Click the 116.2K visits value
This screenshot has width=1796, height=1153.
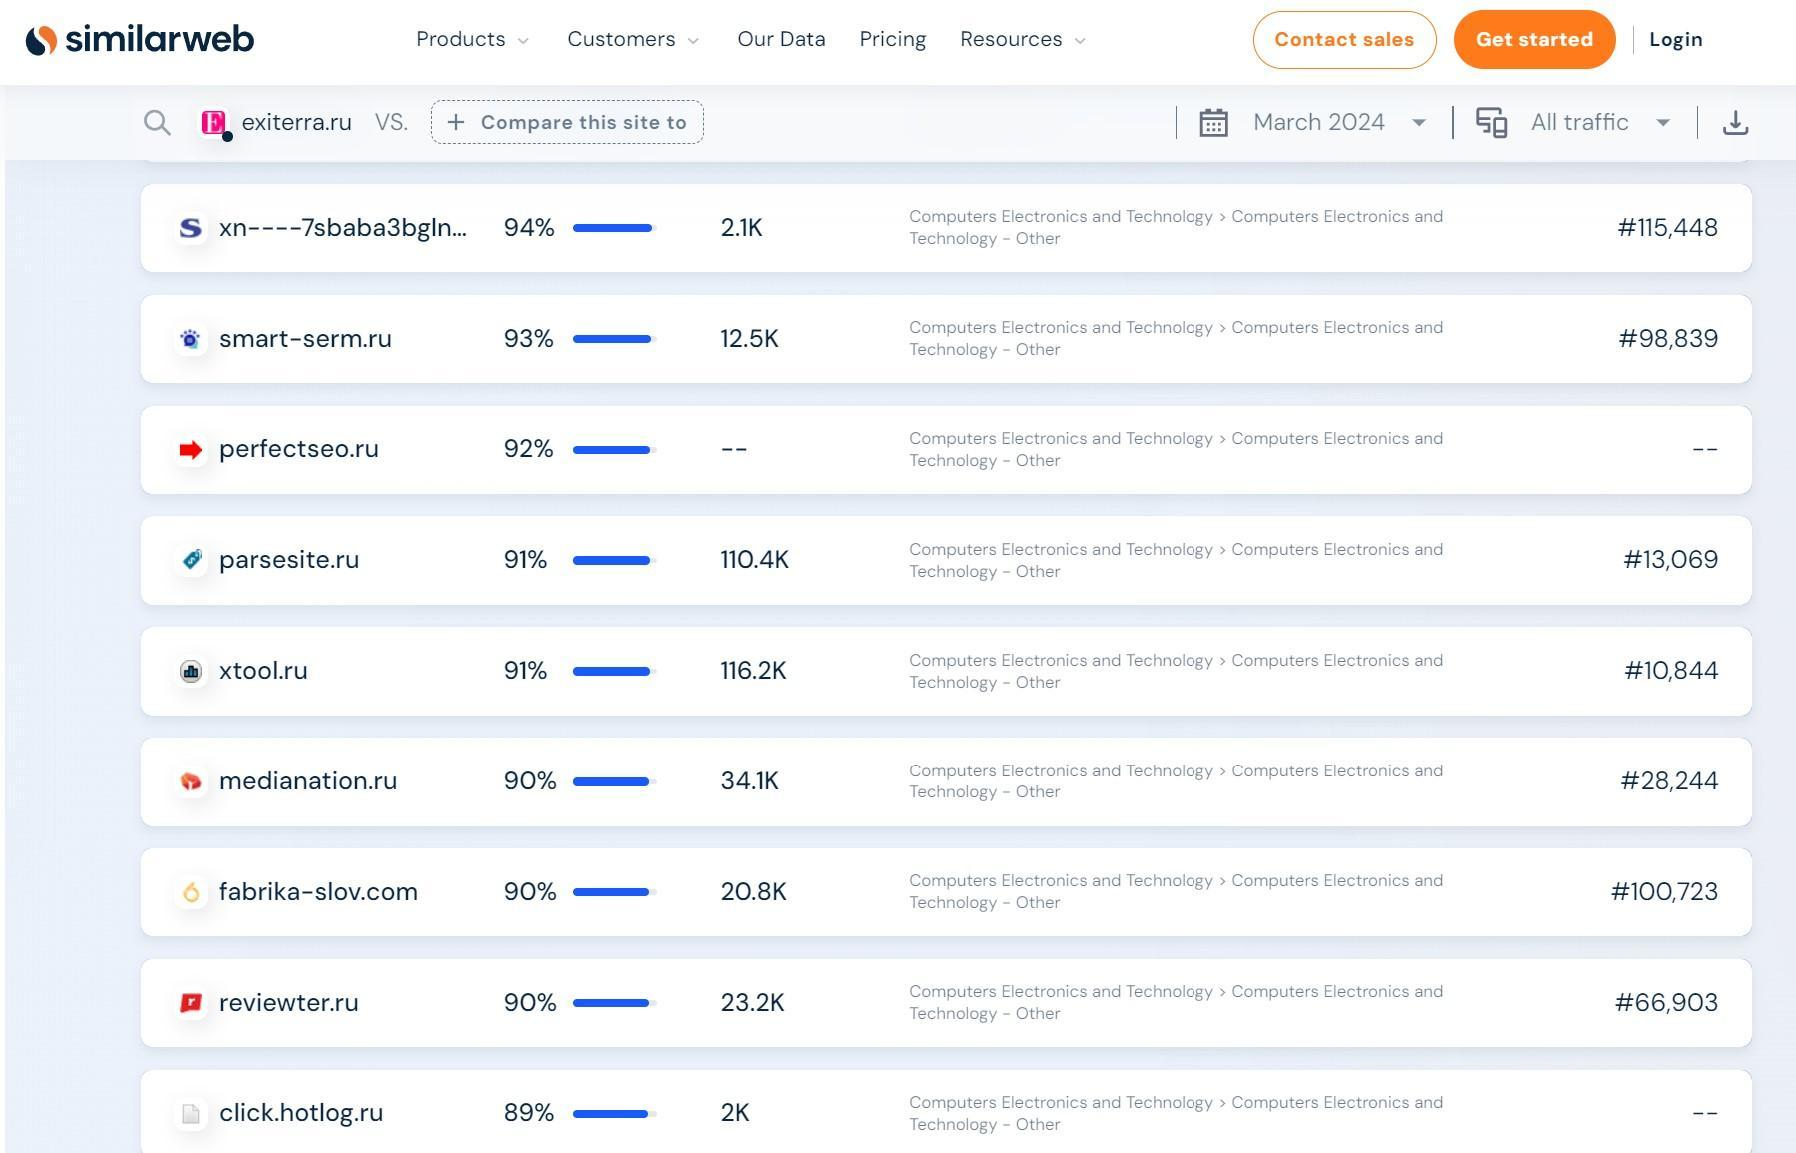754,671
